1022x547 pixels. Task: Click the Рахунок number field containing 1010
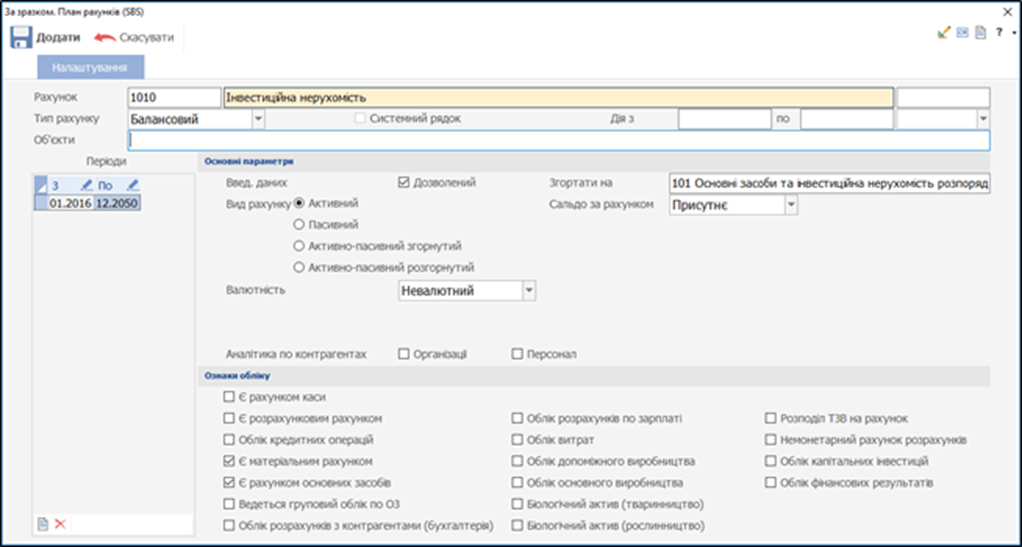[x=174, y=97]
